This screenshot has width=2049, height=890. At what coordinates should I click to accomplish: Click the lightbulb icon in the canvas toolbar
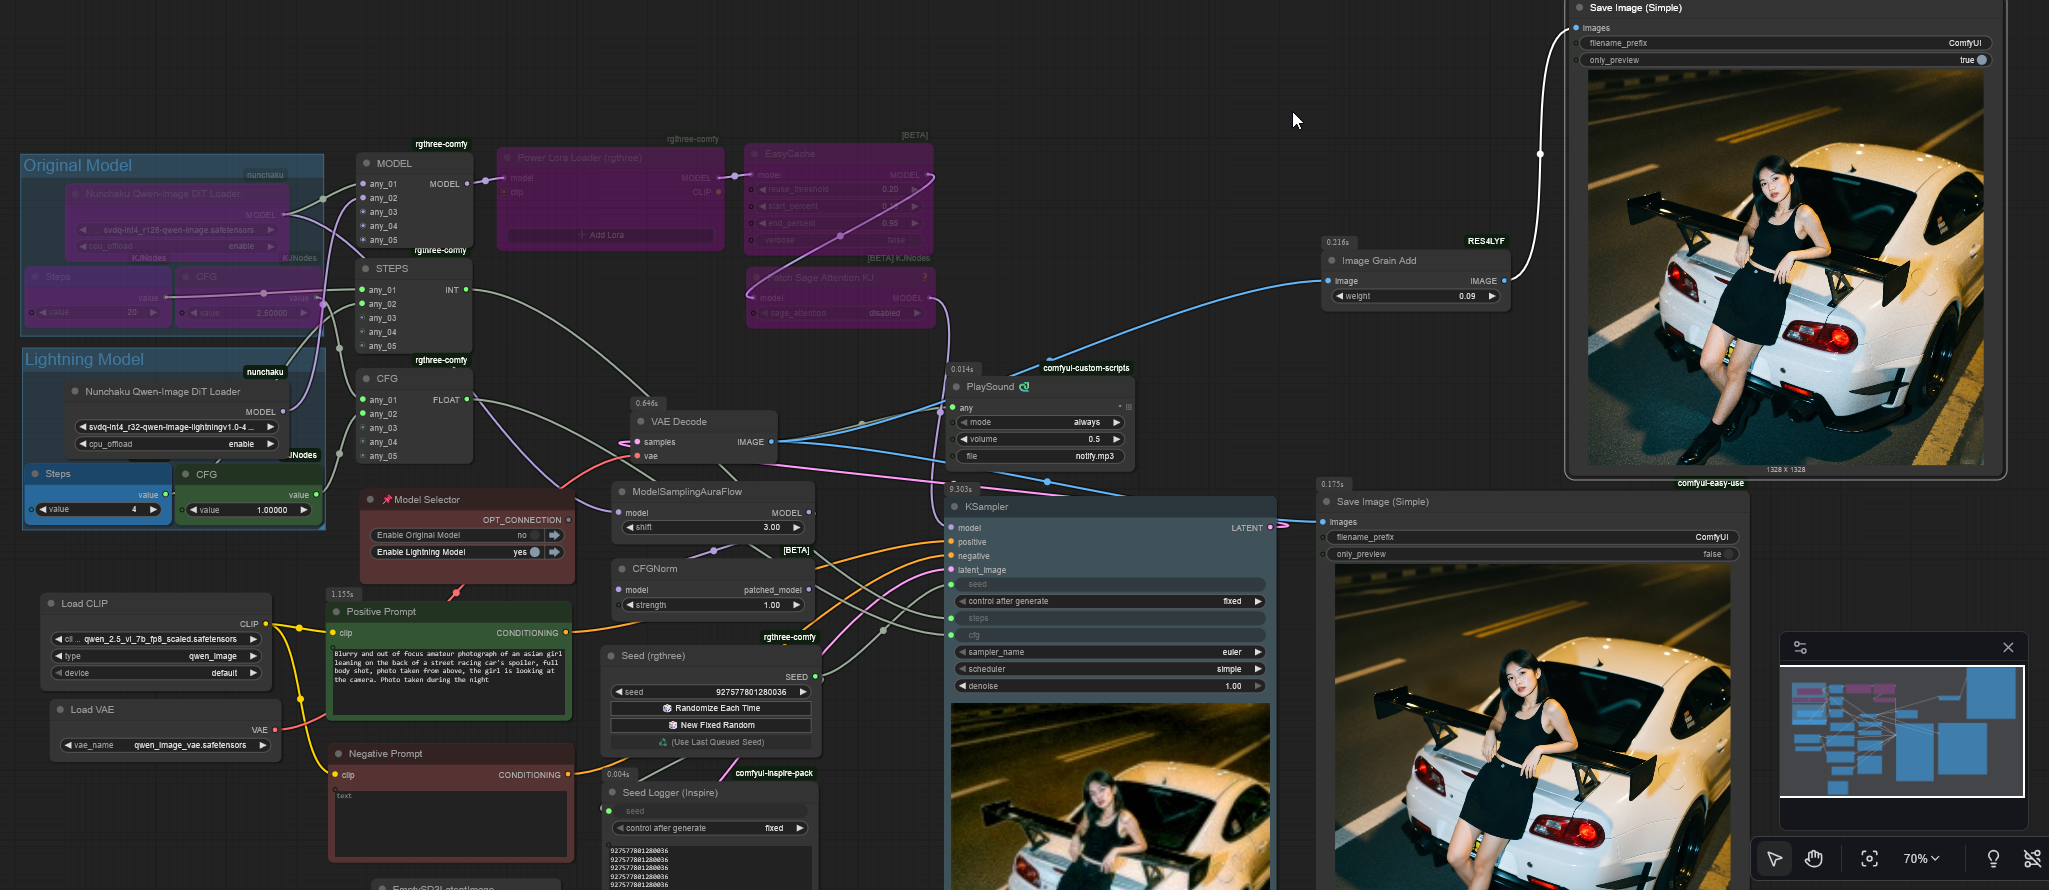(x=1993, y=859)
